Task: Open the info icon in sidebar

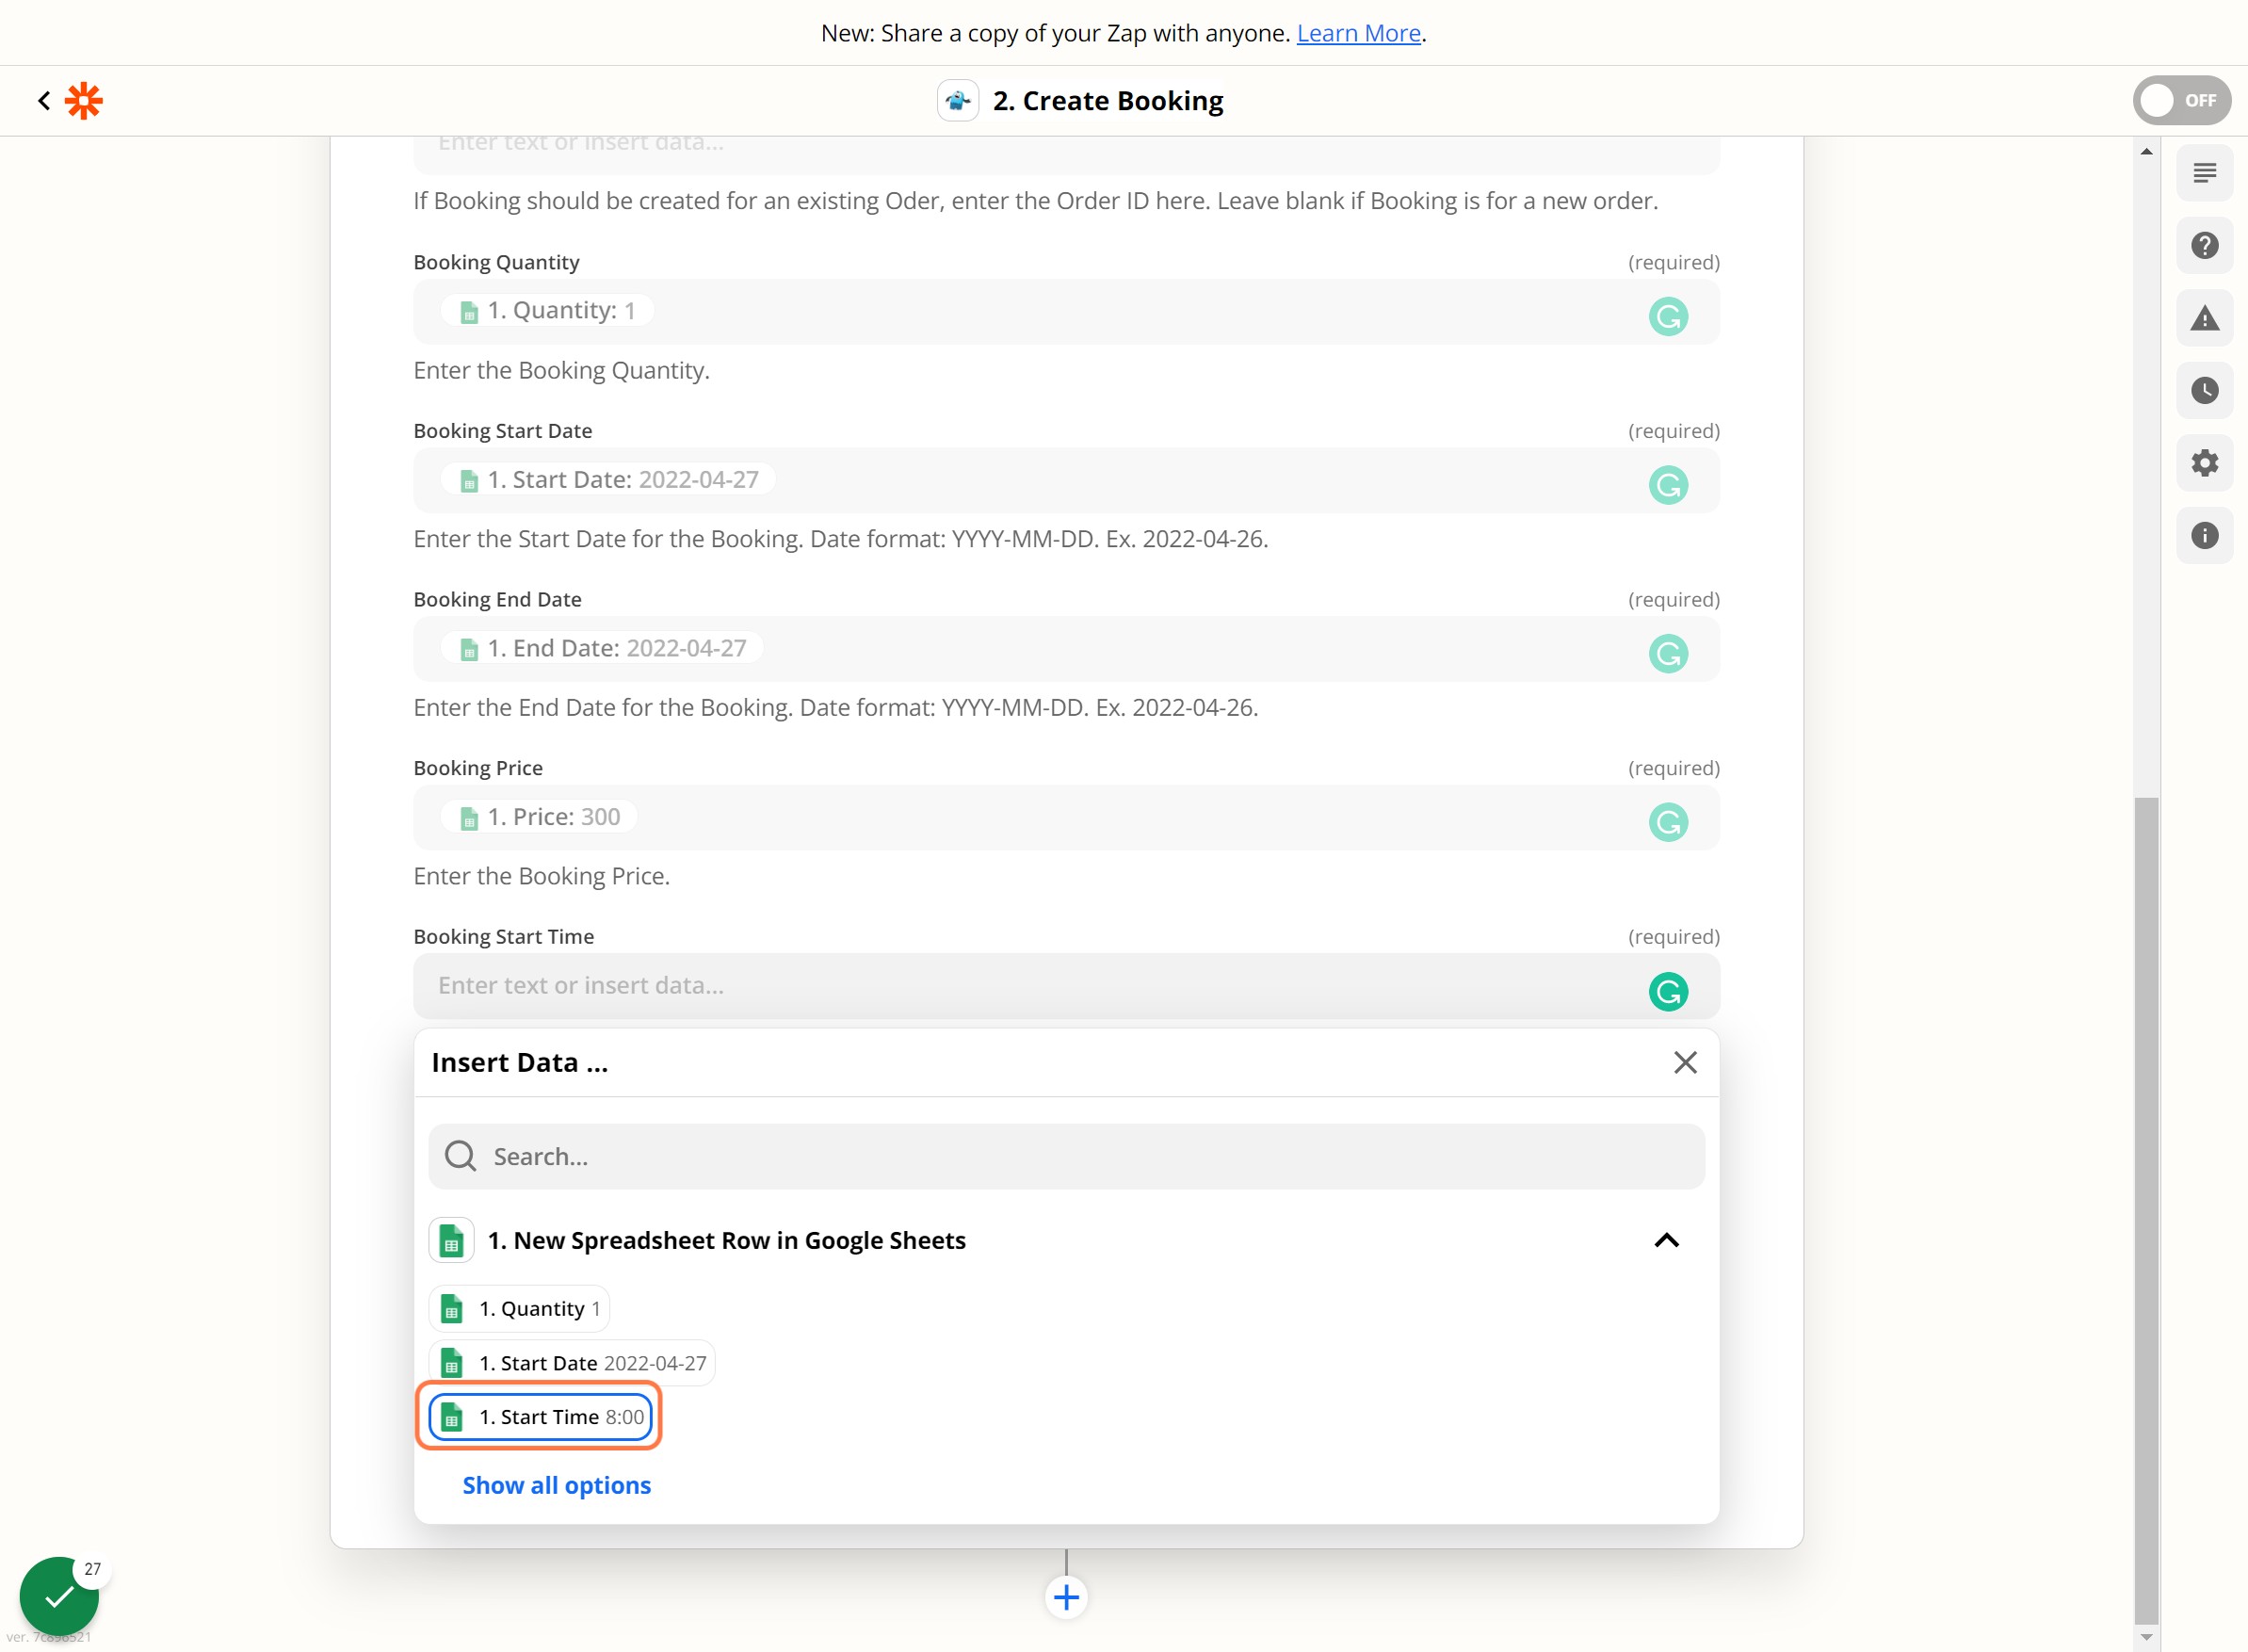Action: pyautogui.click(x=2204, y=535)
